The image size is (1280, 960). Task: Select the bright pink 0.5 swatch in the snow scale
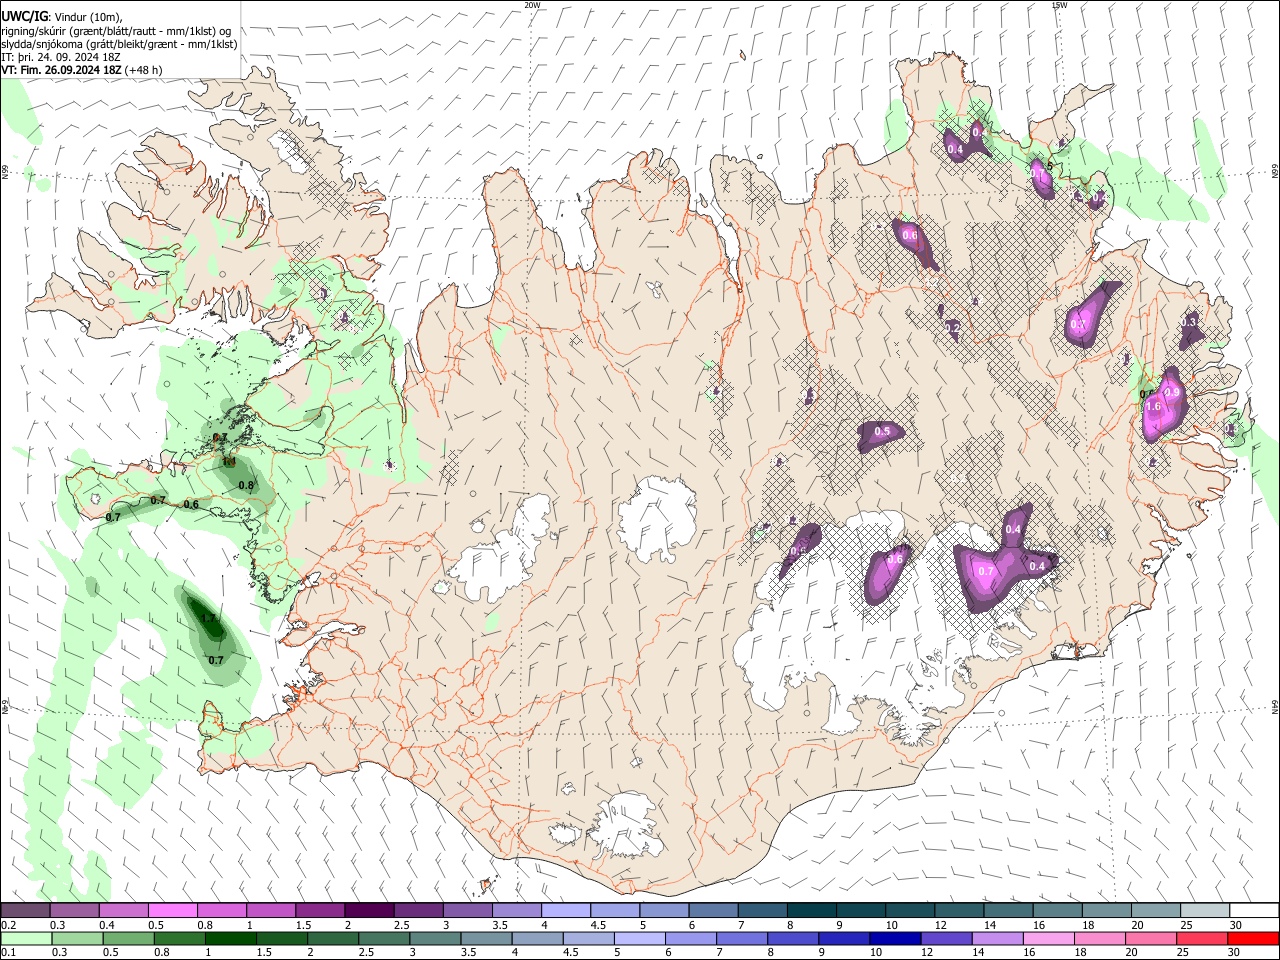[x=172, y=911]
